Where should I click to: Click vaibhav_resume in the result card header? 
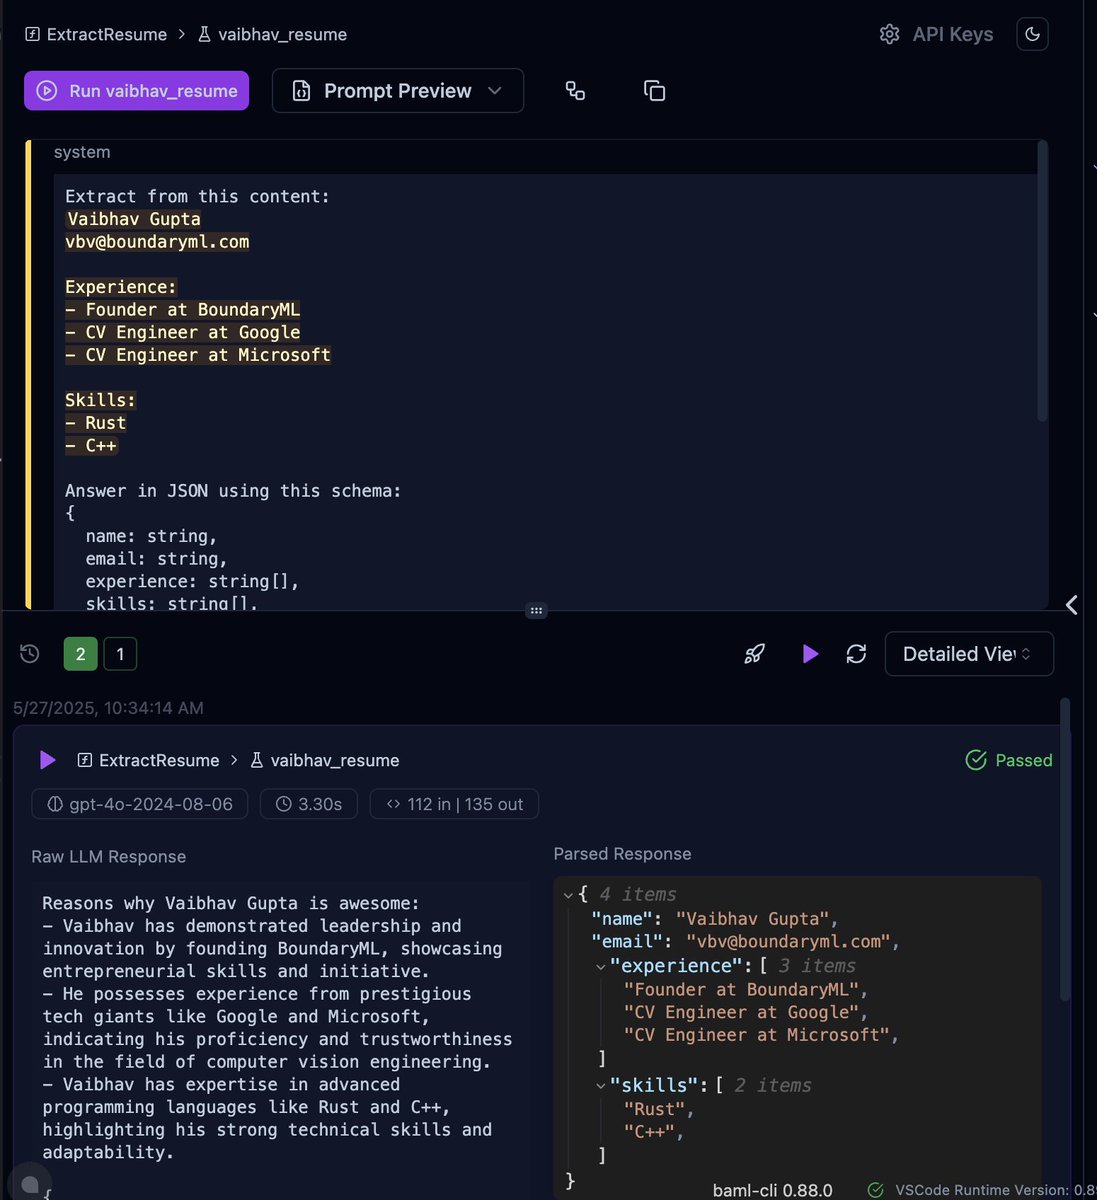335,760
